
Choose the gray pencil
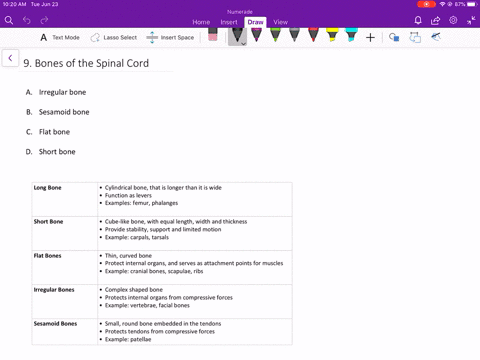[x=294, y=35]
